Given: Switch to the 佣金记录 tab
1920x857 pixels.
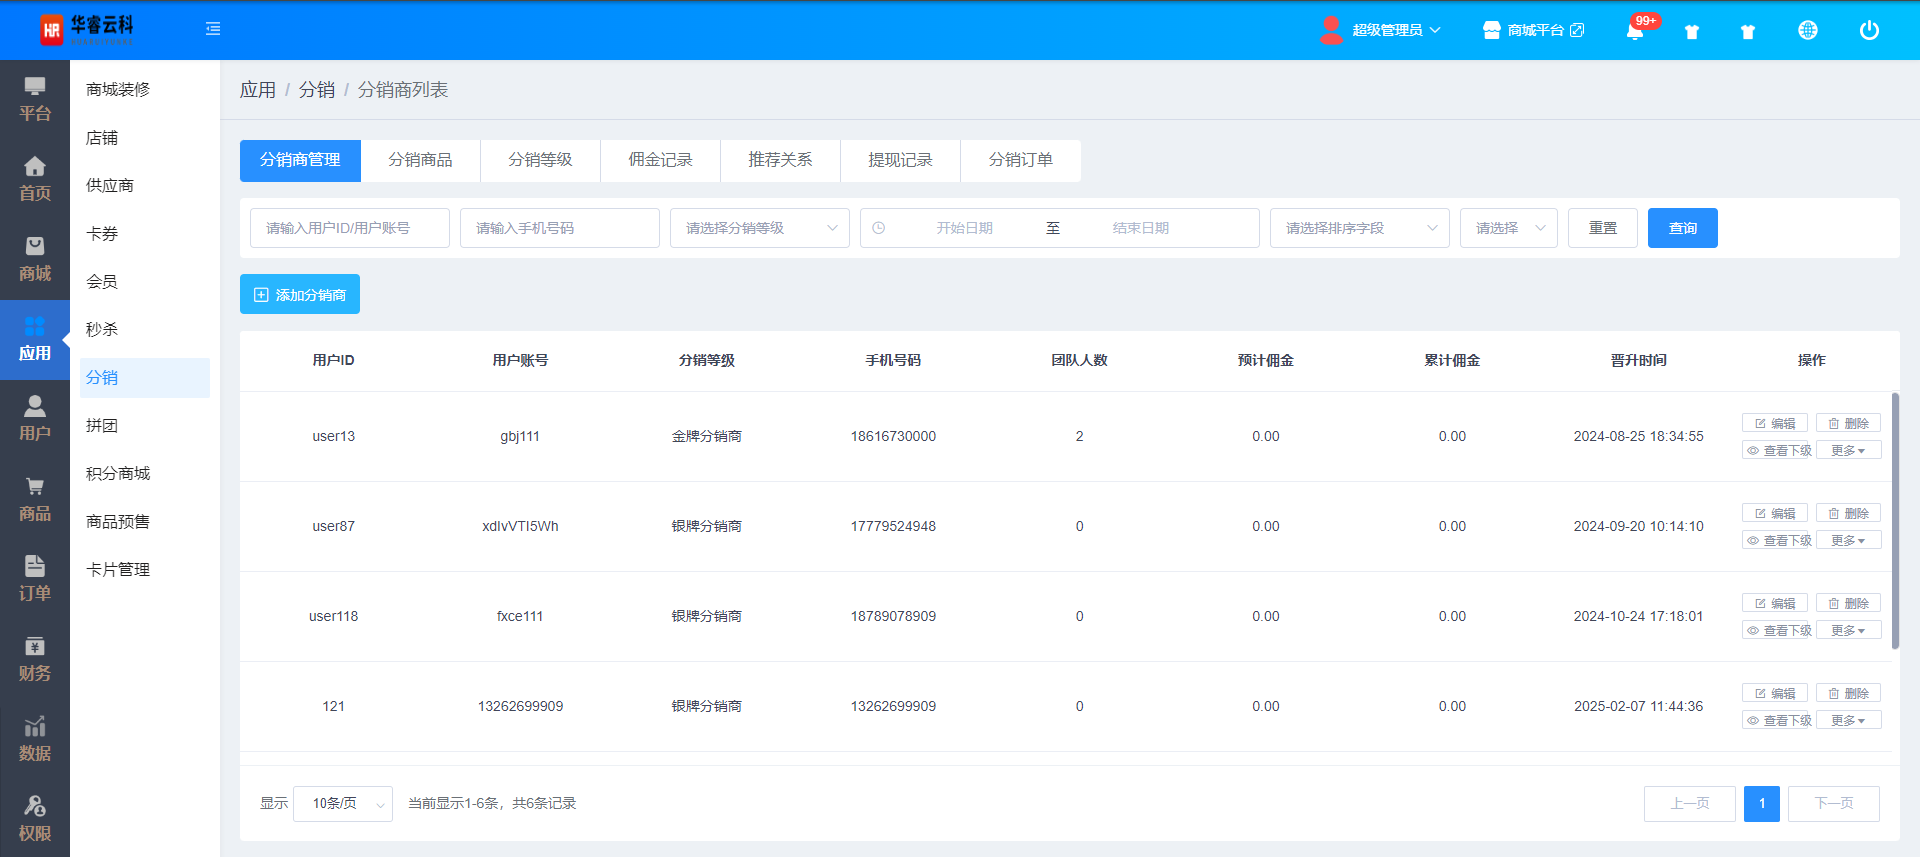Looking at the screenshot, I should [x=660, y=160].
